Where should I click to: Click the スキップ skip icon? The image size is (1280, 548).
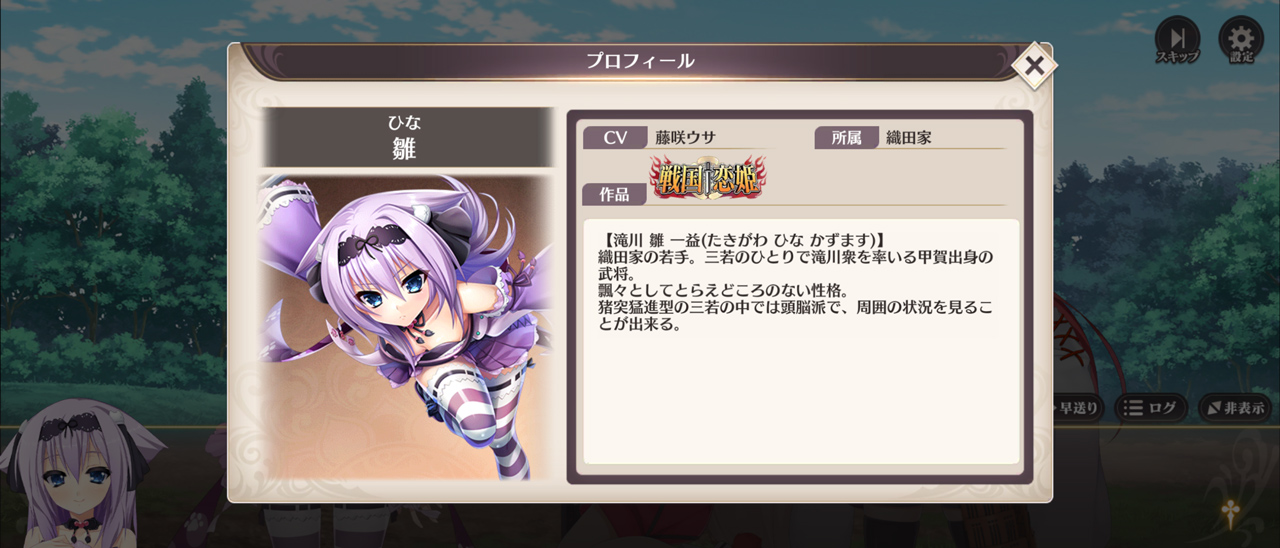pos(1177,40)
